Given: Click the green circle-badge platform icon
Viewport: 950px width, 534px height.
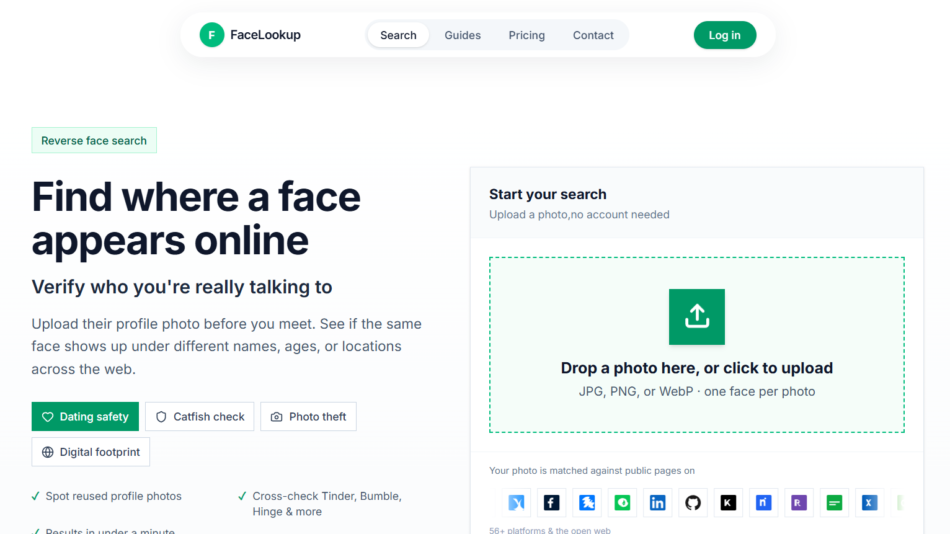Looking at the screenshot, I should pyautogui.click(x=622, y=502).
